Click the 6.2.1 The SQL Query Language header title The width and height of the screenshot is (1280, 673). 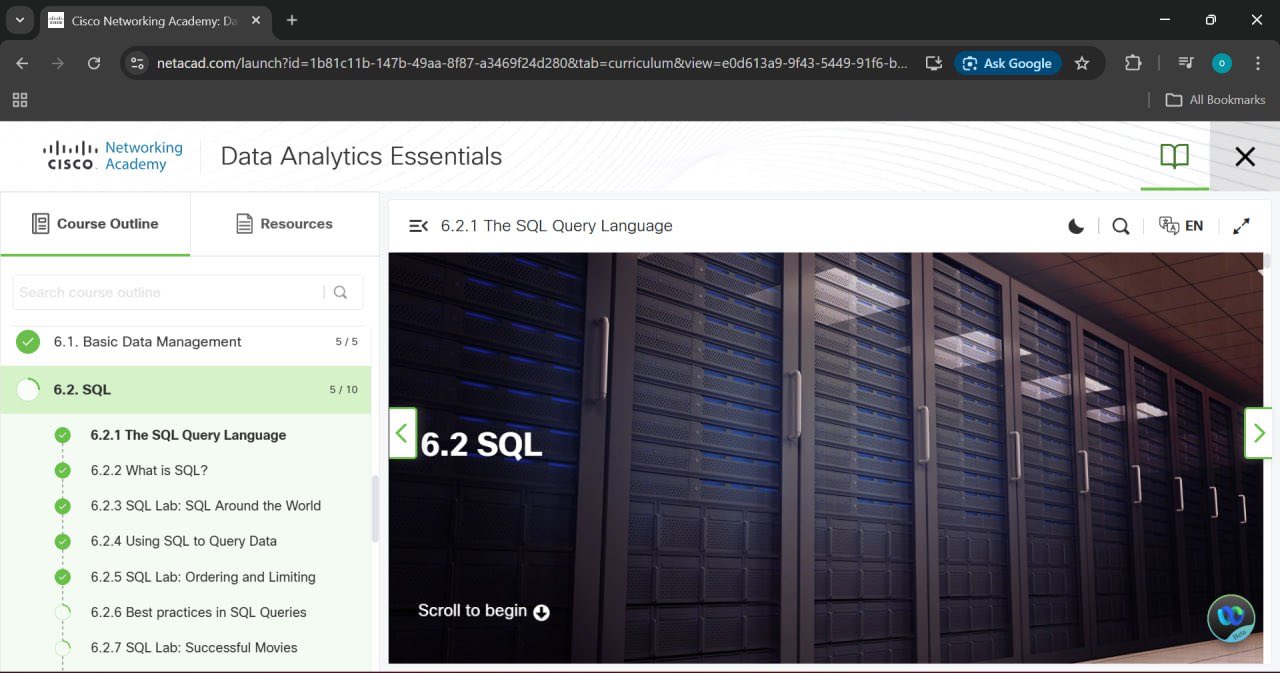(556, 226)
